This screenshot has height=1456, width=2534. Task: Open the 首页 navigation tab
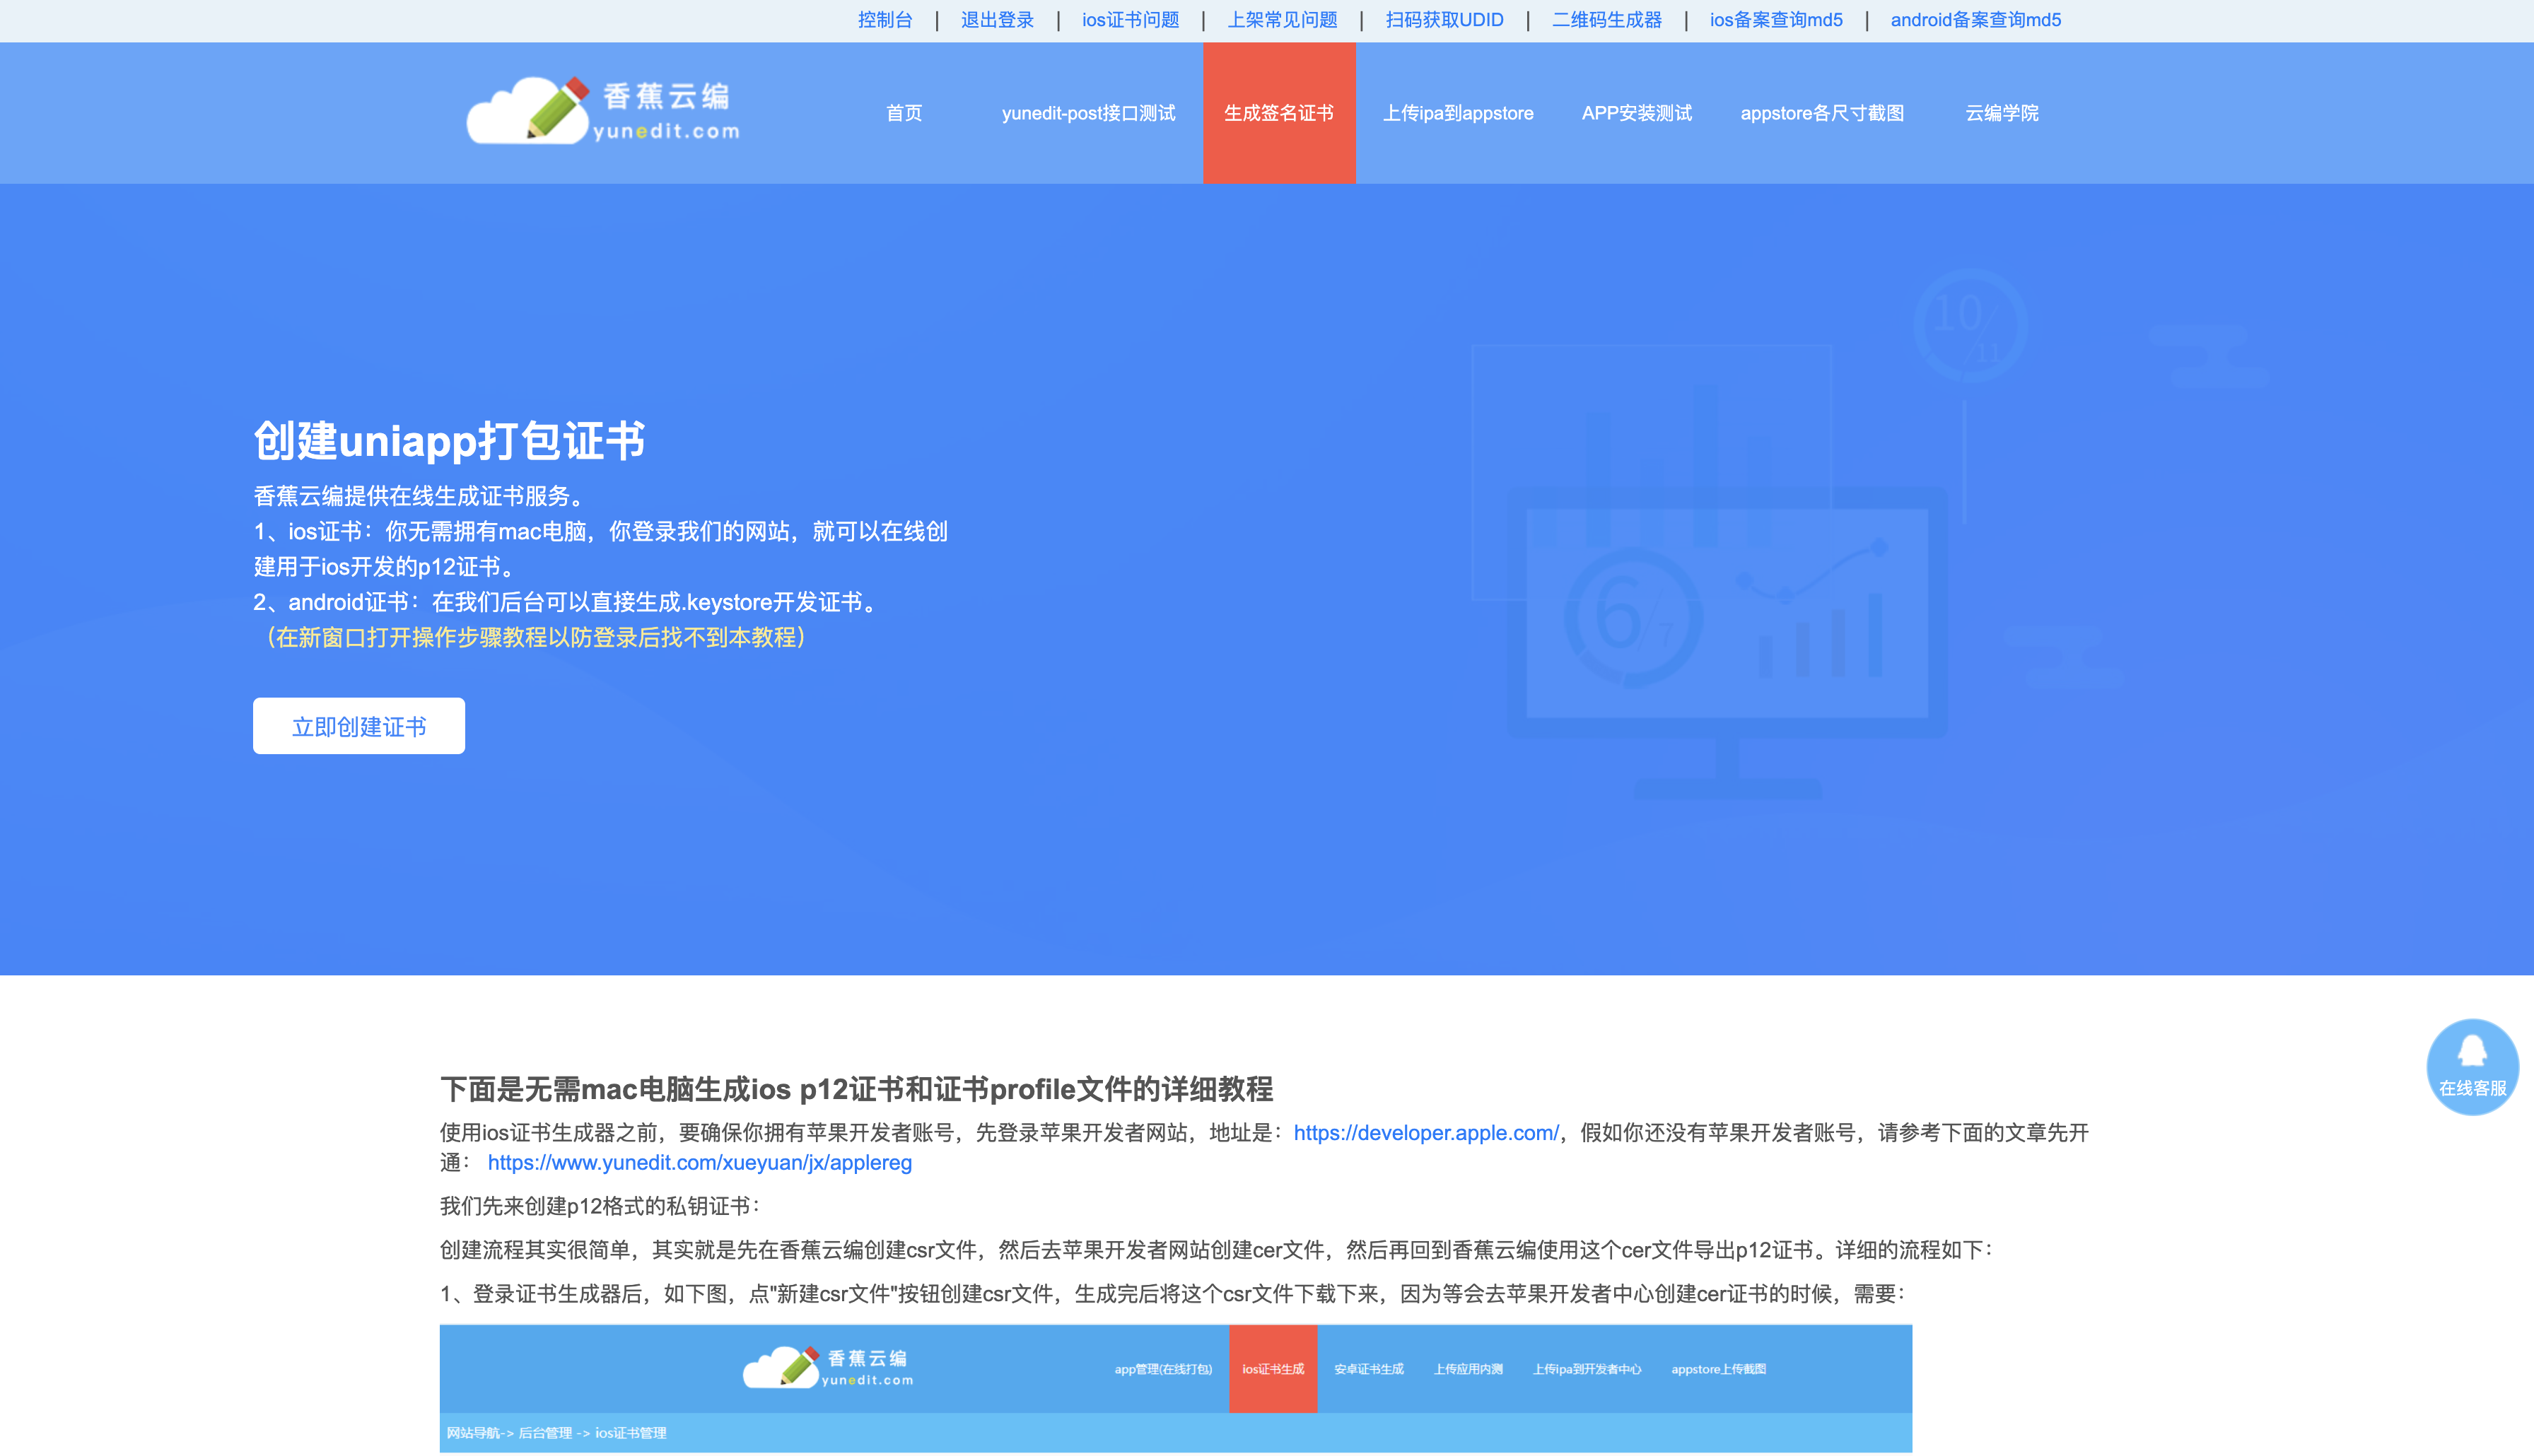(x=904, y=113)
